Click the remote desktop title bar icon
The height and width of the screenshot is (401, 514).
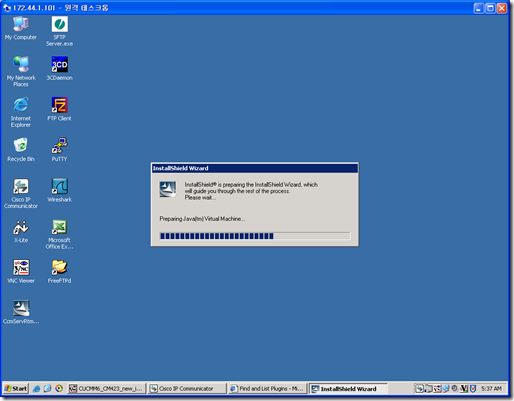(x=7, y=8)
